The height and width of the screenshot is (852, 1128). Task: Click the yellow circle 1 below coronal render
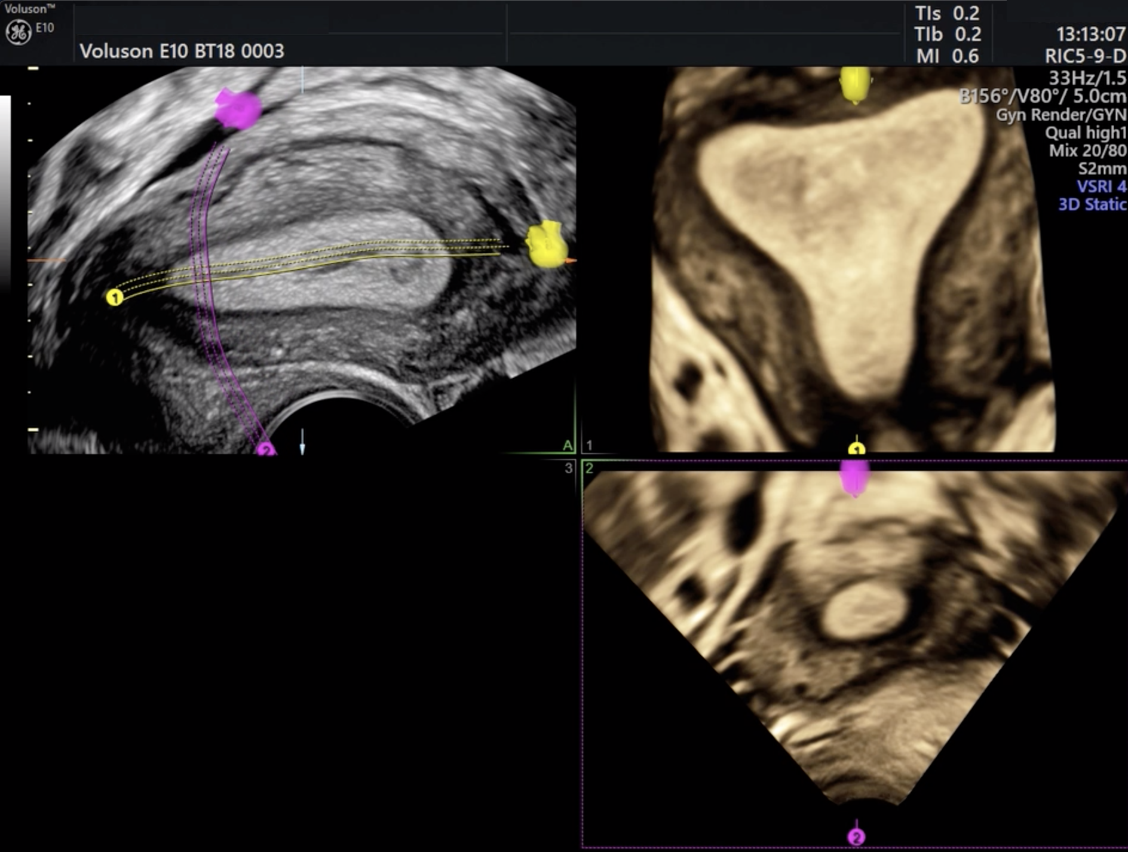tap(856, 449)
